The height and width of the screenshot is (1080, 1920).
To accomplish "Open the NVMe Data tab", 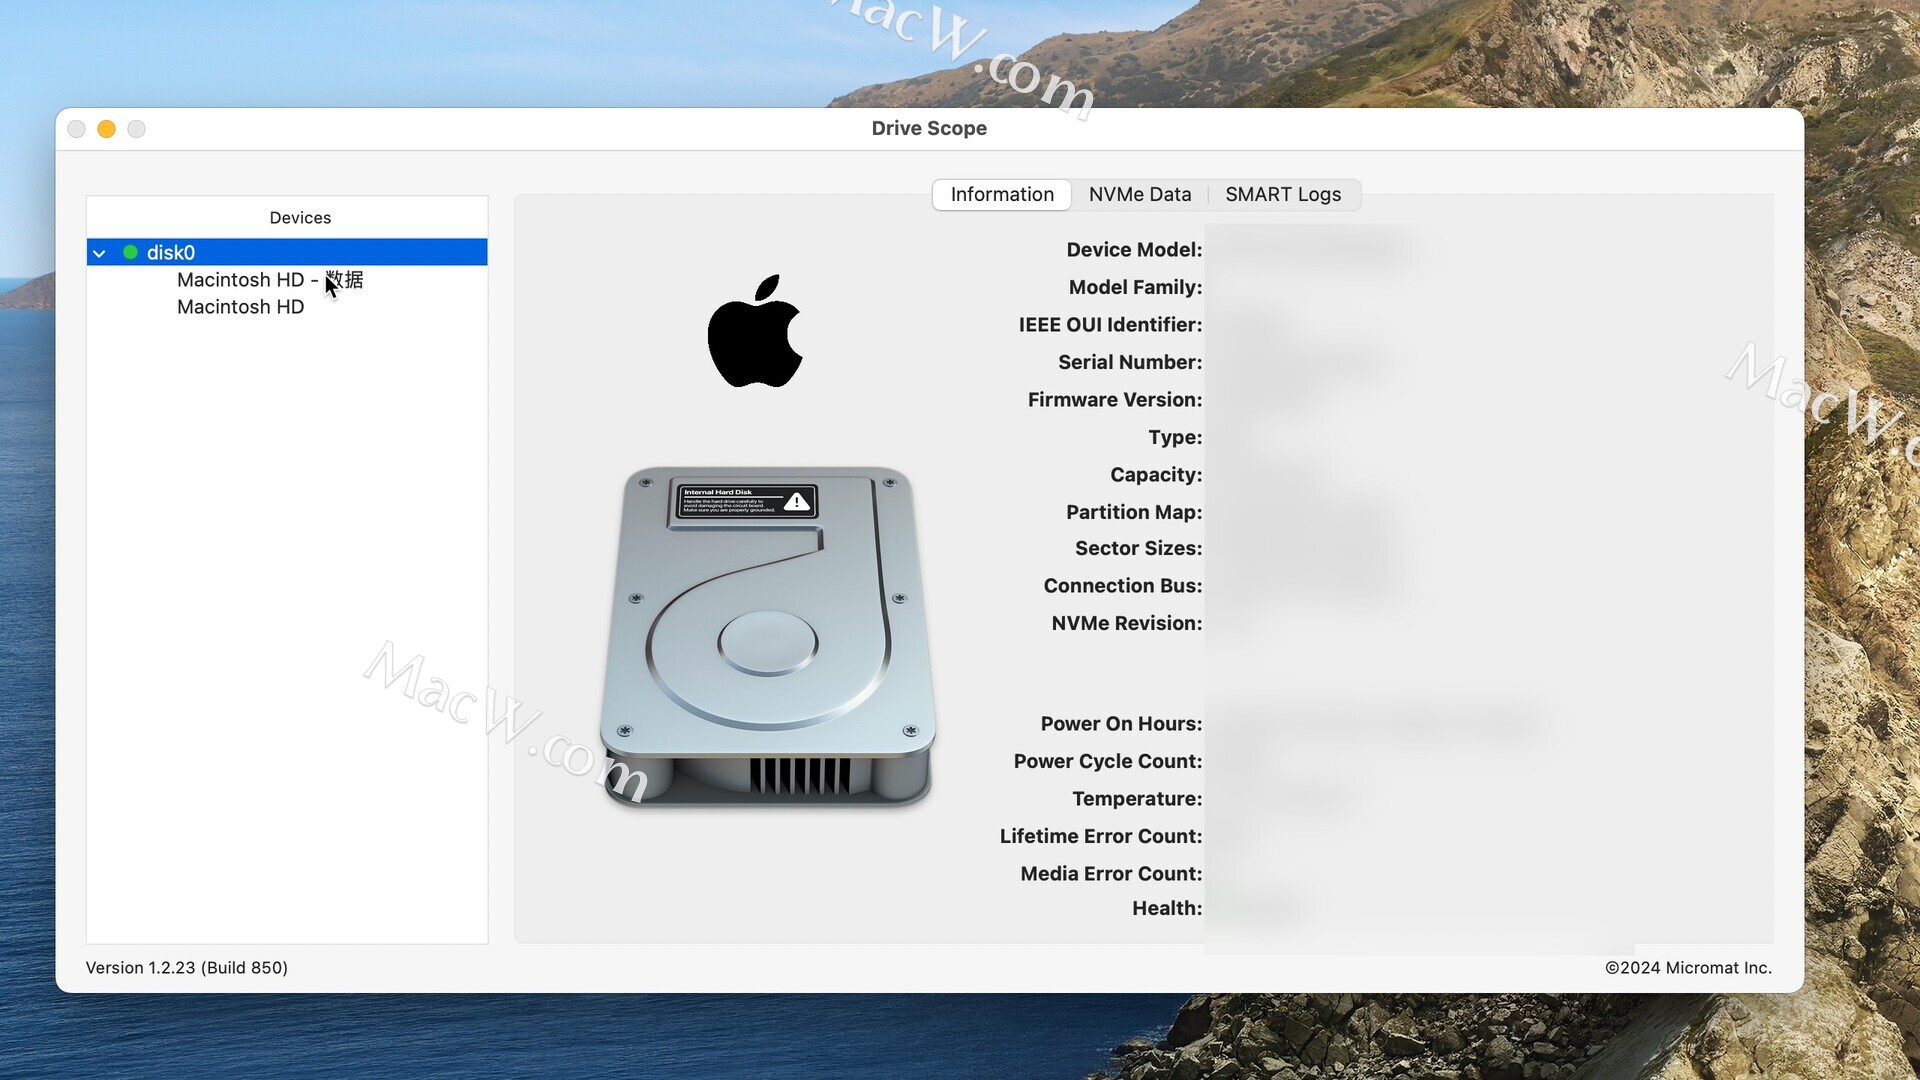I will [x=1139, y=194].
